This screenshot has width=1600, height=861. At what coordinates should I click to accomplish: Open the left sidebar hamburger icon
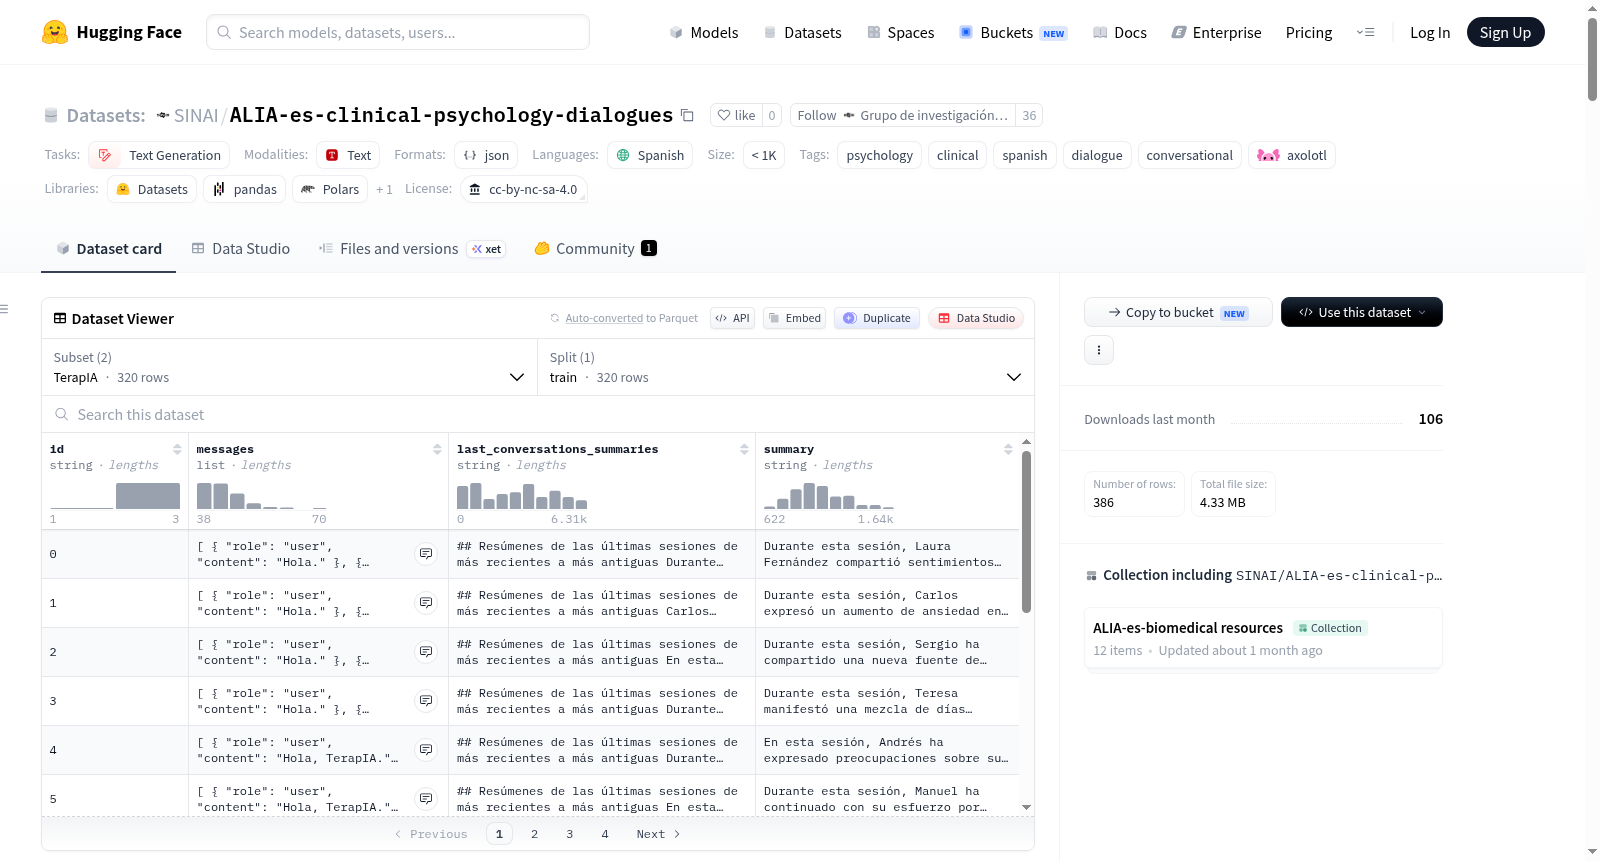pos(4,309)
